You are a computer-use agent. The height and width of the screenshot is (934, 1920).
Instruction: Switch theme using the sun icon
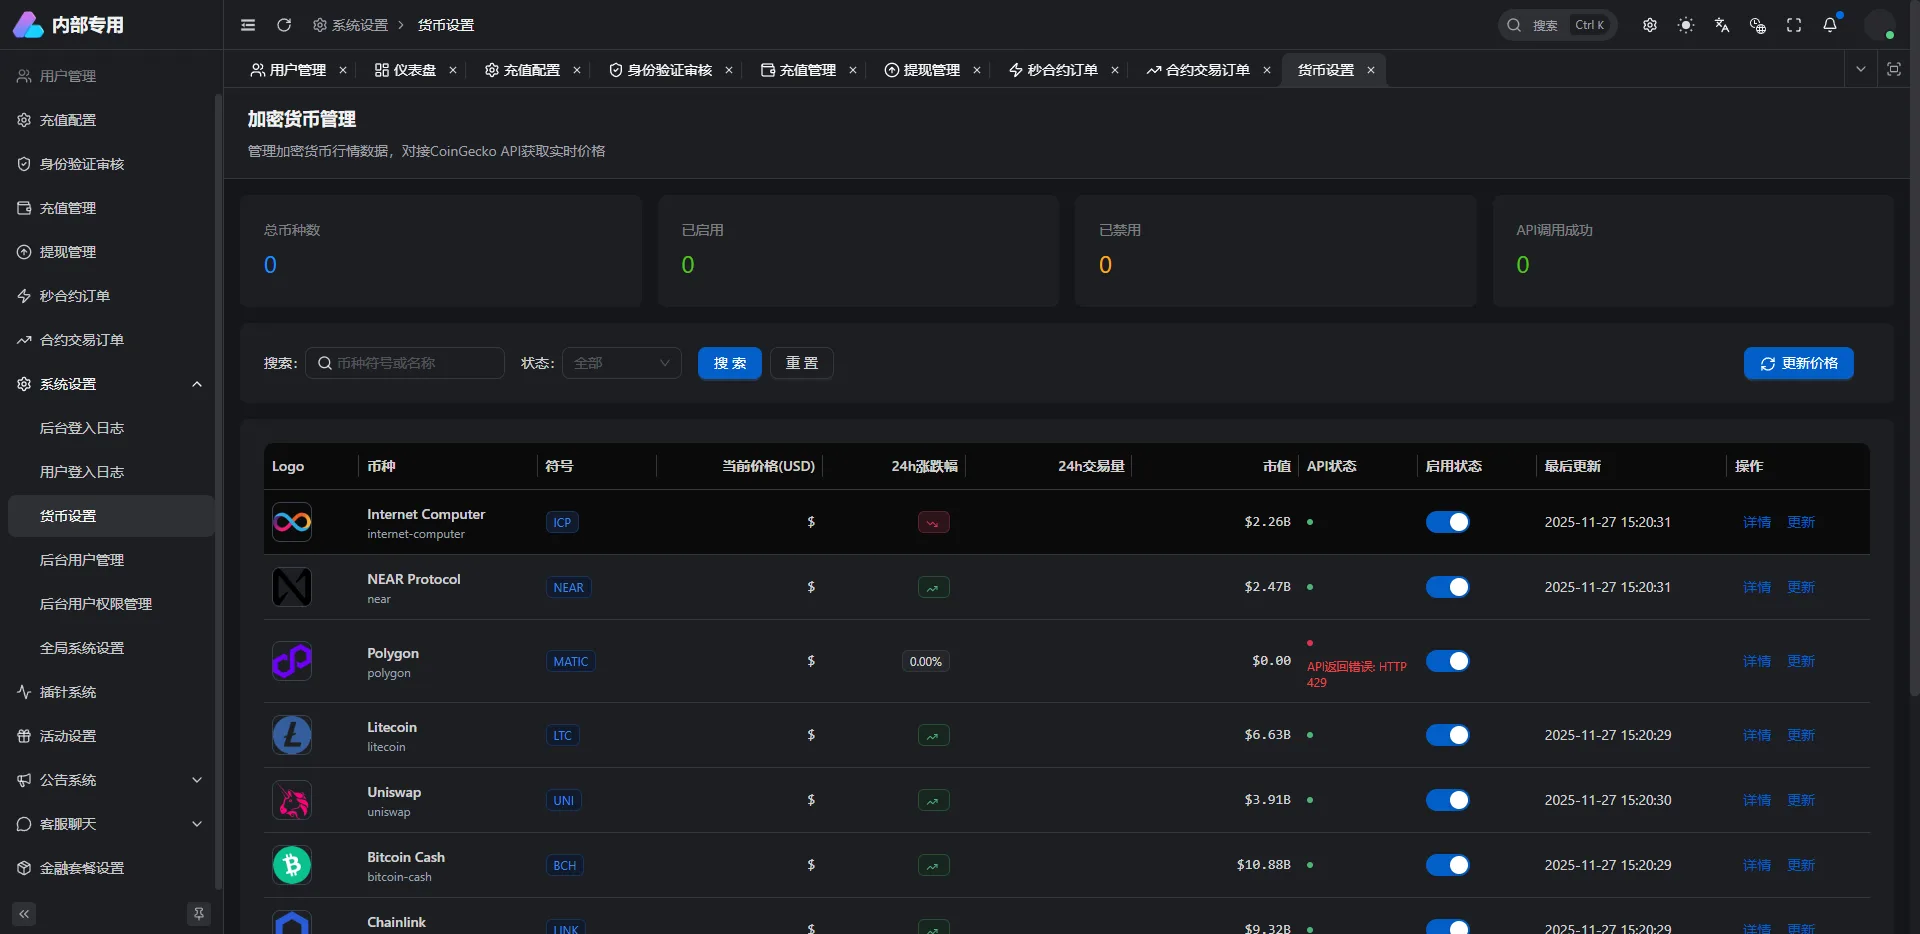click(x=1686, y=25)
